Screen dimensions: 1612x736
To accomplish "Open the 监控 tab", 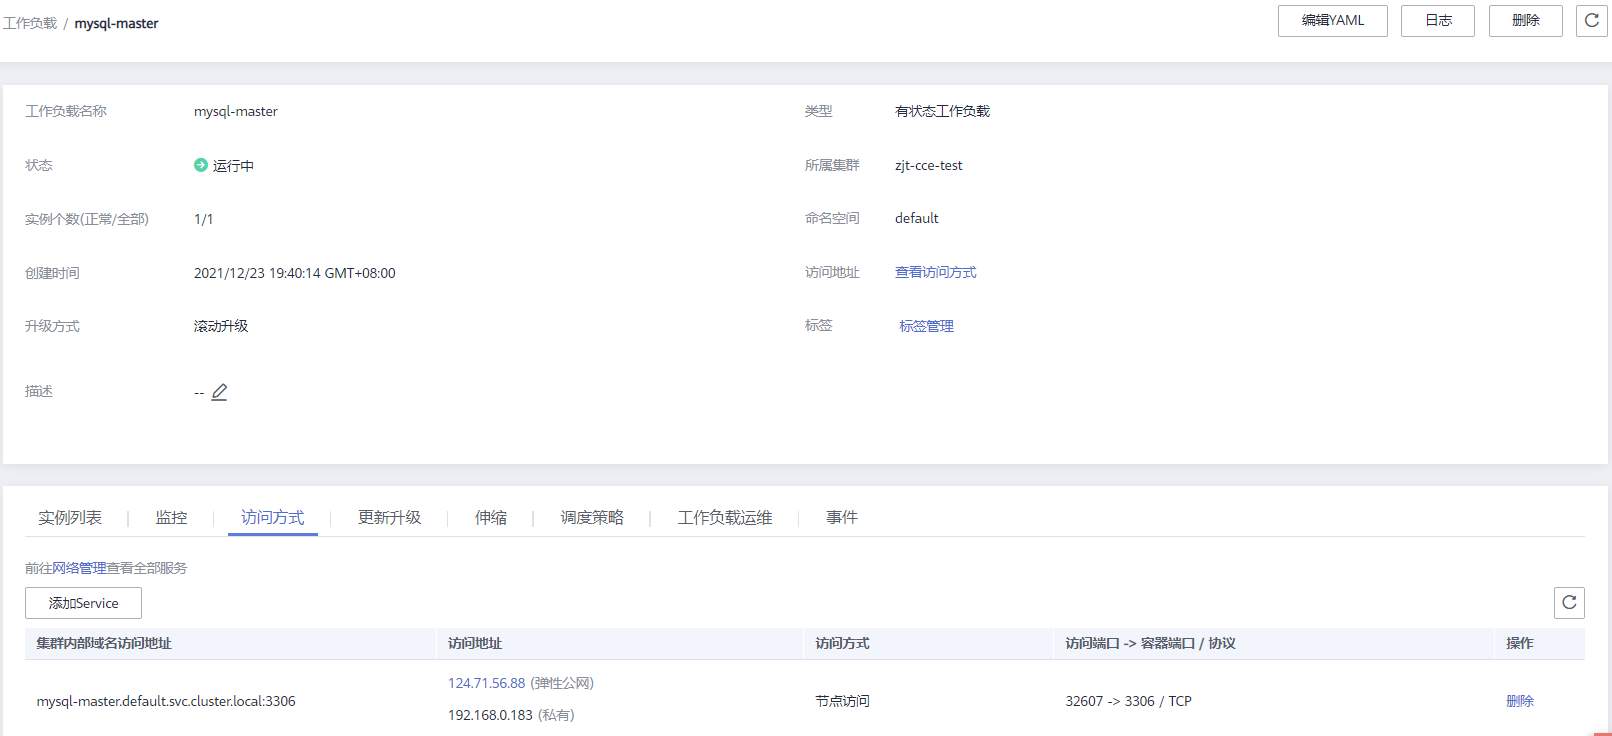I will (171, 517).
